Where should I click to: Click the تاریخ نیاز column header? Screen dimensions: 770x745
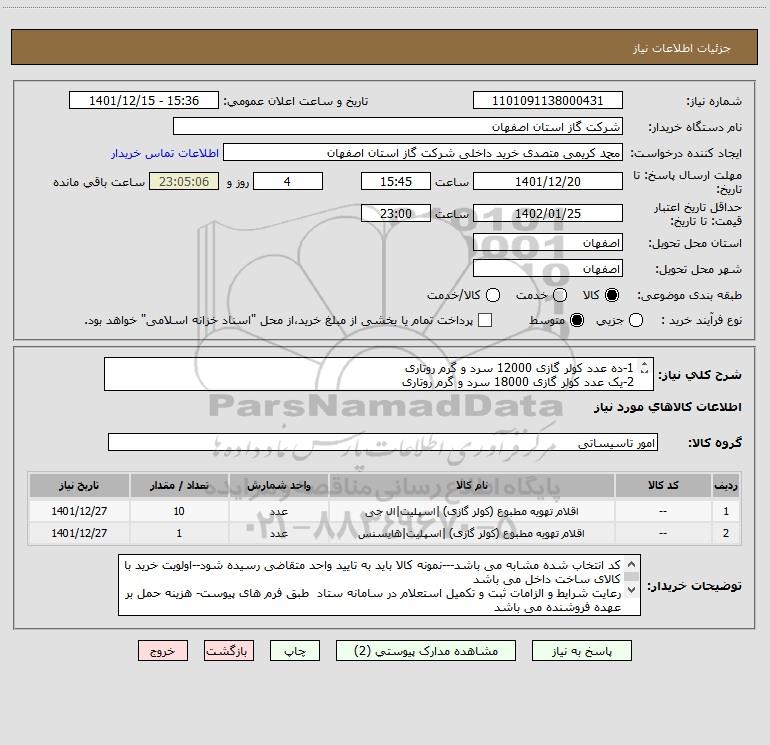(79, 486)
